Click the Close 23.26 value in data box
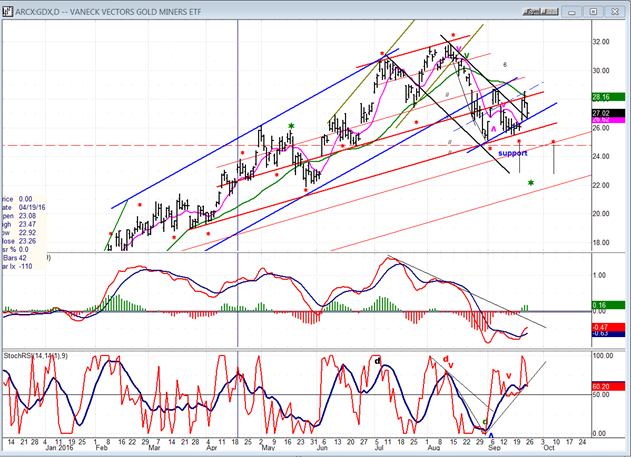631x457 pixels. (x=27, y=241)
